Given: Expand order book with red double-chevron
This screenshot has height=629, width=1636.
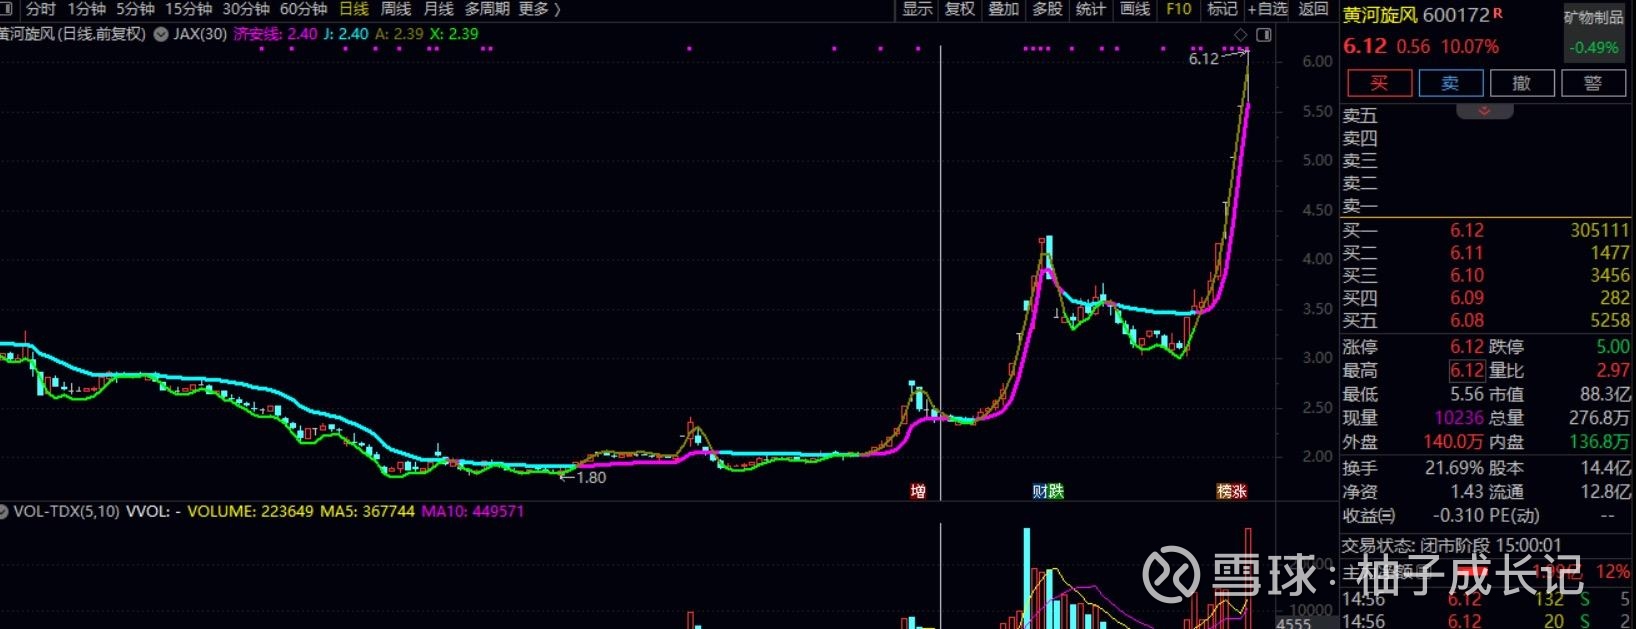Looking at the screenshot, I should [1484, 111].
